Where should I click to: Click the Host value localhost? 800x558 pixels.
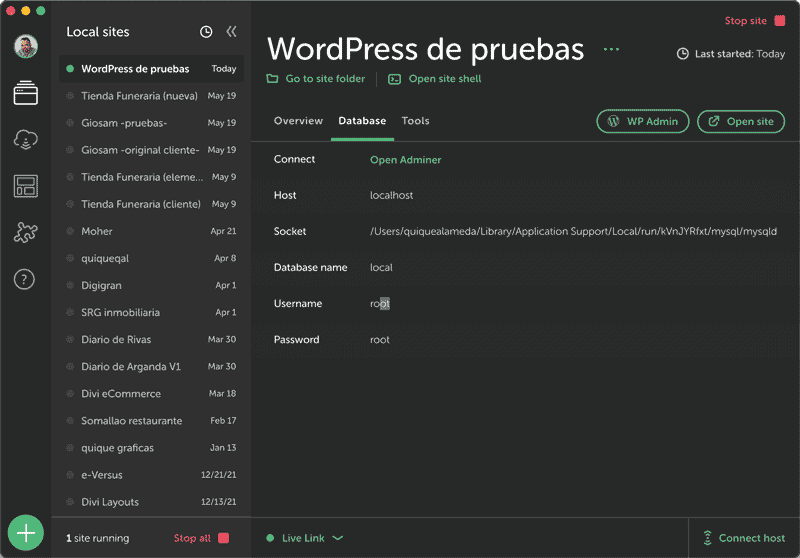click(391, 195)
